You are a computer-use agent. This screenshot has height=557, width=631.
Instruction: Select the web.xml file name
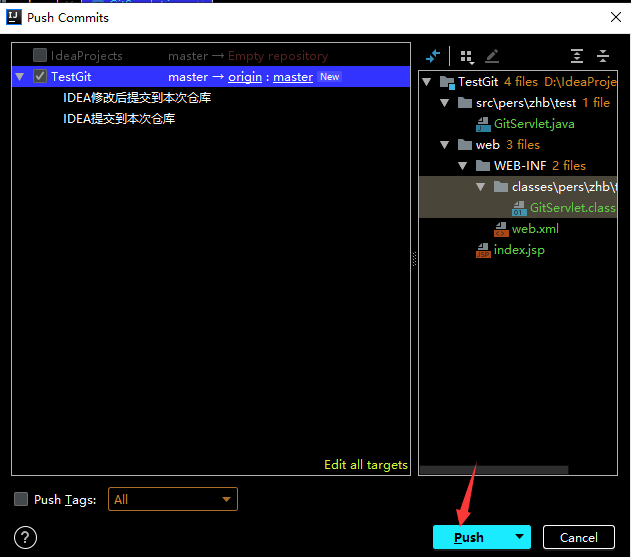coord(535,229)
